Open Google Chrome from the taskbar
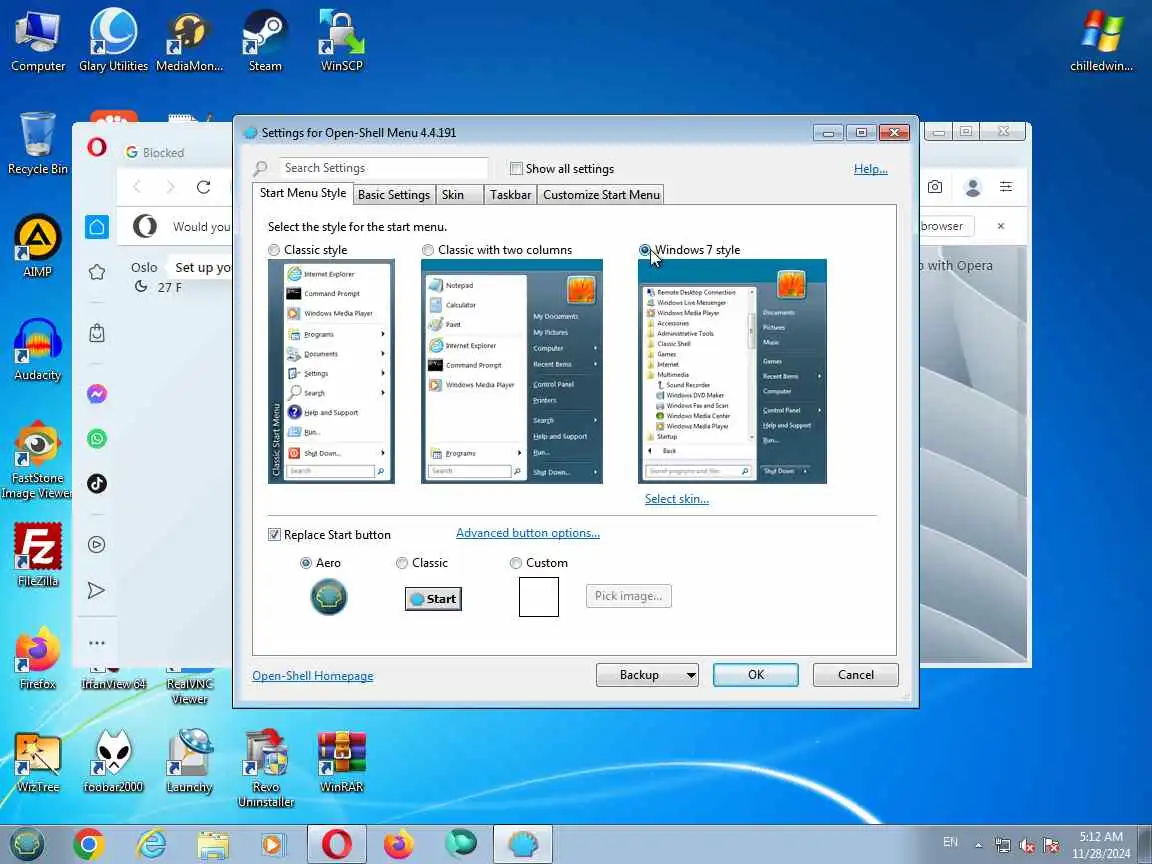Image resolution: width=1152 pixels, height=864 pixels. coord(89,845)
